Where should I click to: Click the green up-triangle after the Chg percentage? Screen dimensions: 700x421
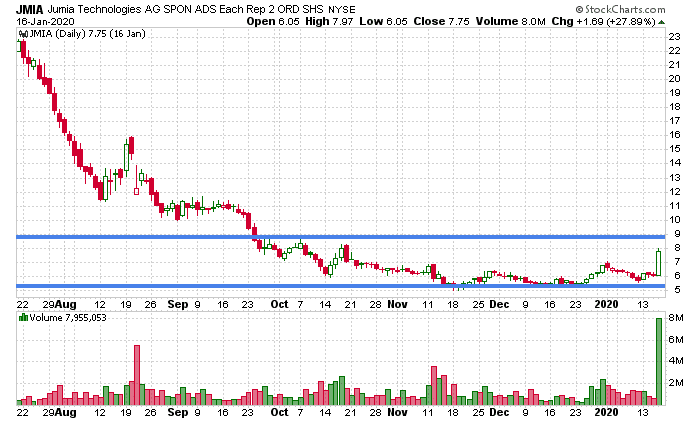tap(661, 22)
